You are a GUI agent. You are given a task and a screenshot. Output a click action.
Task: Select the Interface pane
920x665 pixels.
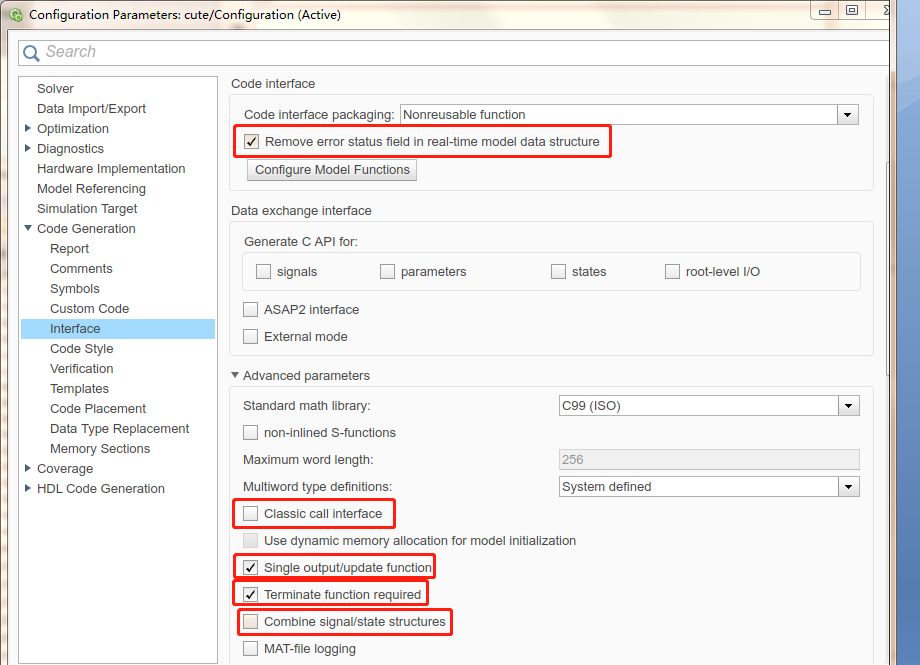118,329
